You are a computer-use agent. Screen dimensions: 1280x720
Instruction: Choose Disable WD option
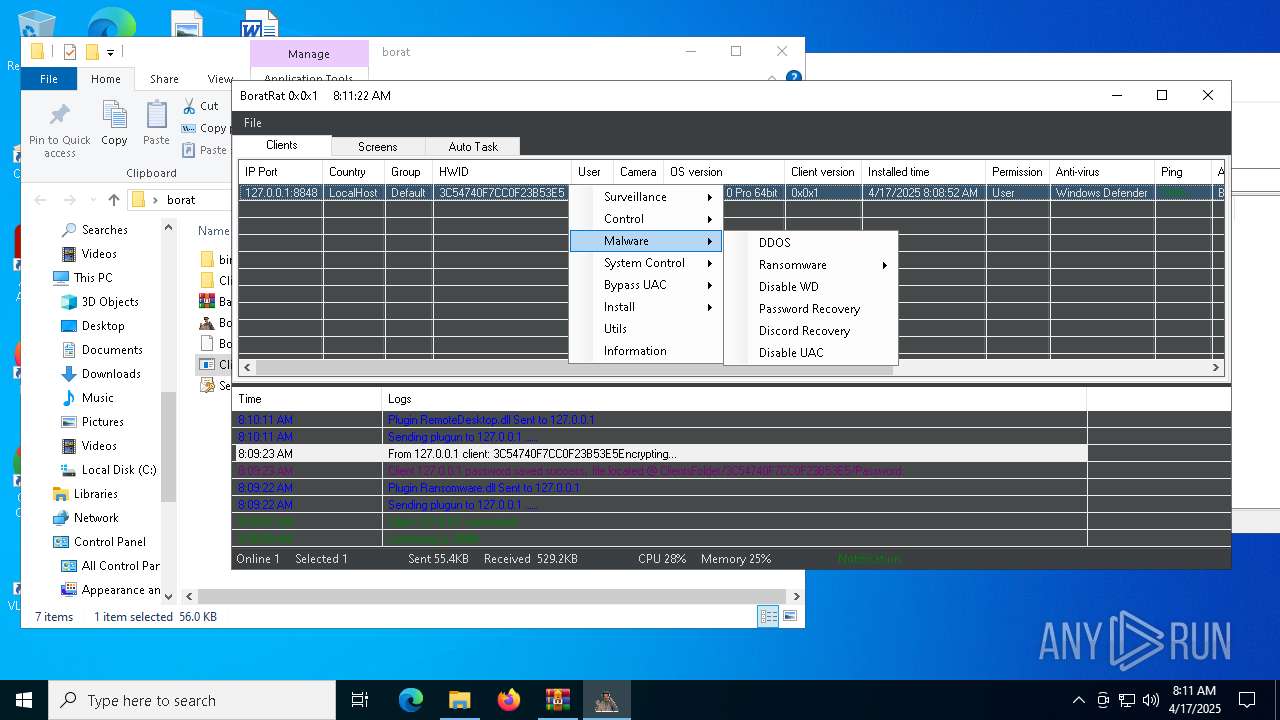[811, 287]
